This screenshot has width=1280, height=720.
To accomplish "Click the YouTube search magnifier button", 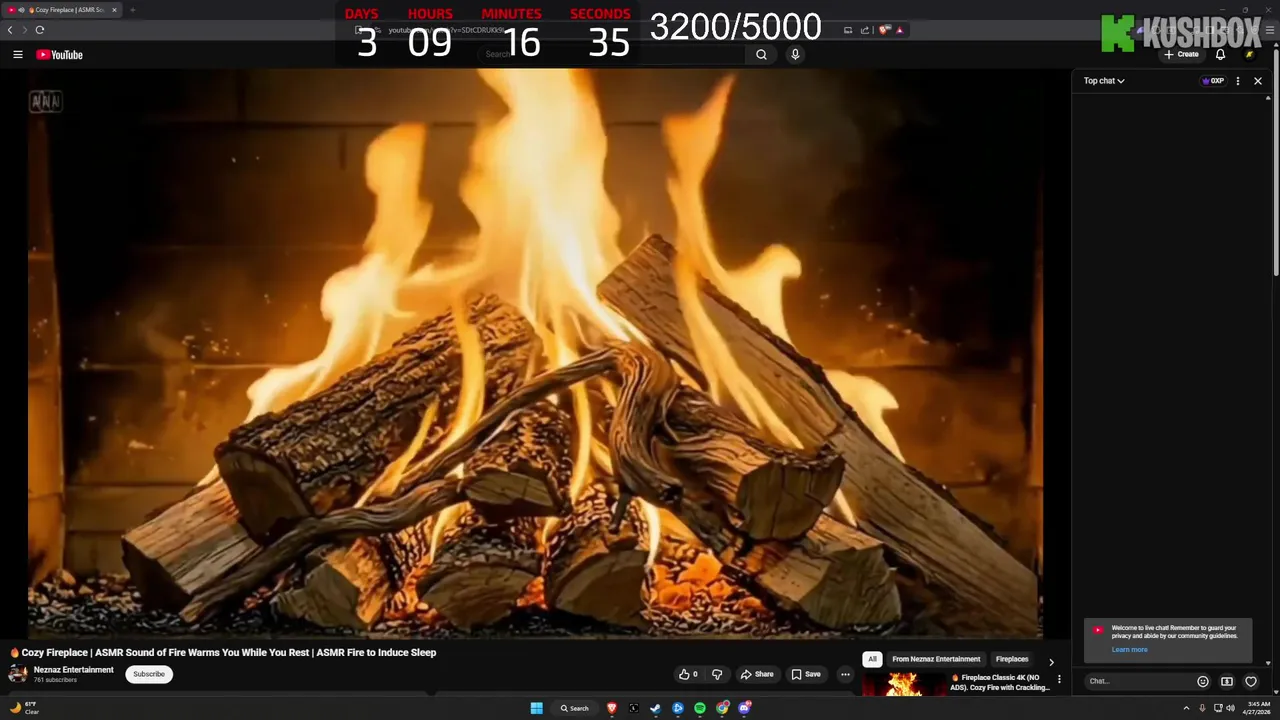I will click(761, 55).
